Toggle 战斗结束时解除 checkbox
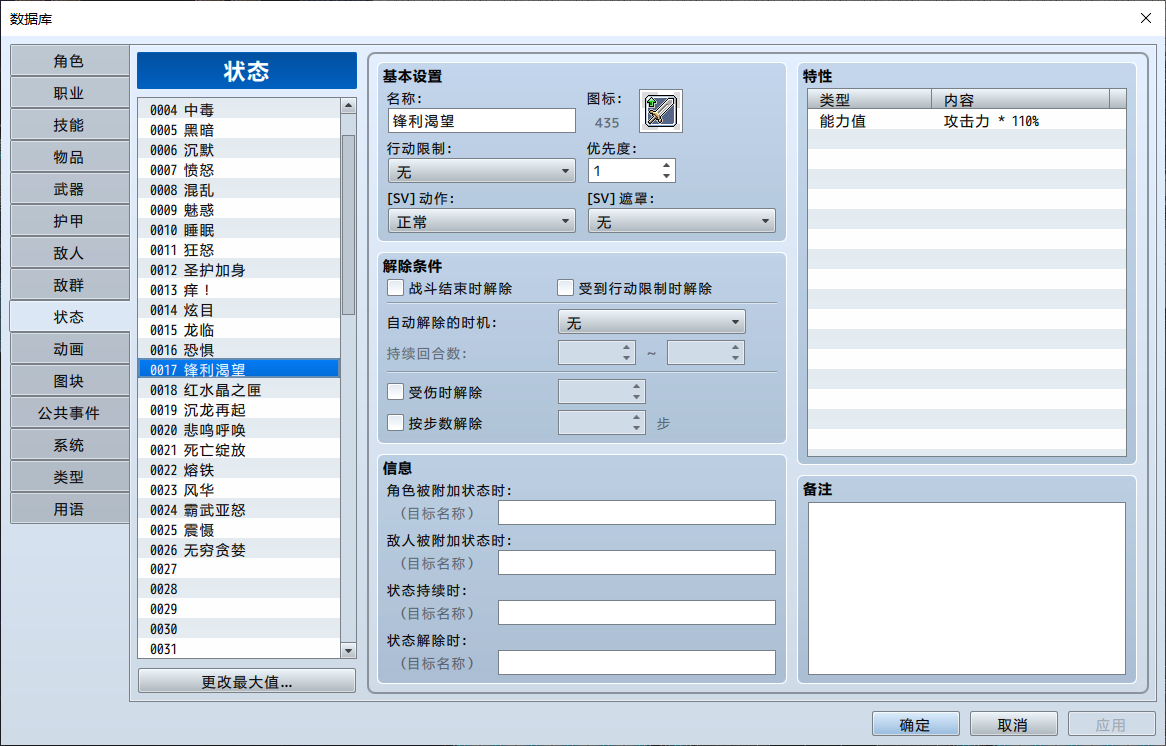The width and height of the screenshot is (1166, 746). click(396, 288)
